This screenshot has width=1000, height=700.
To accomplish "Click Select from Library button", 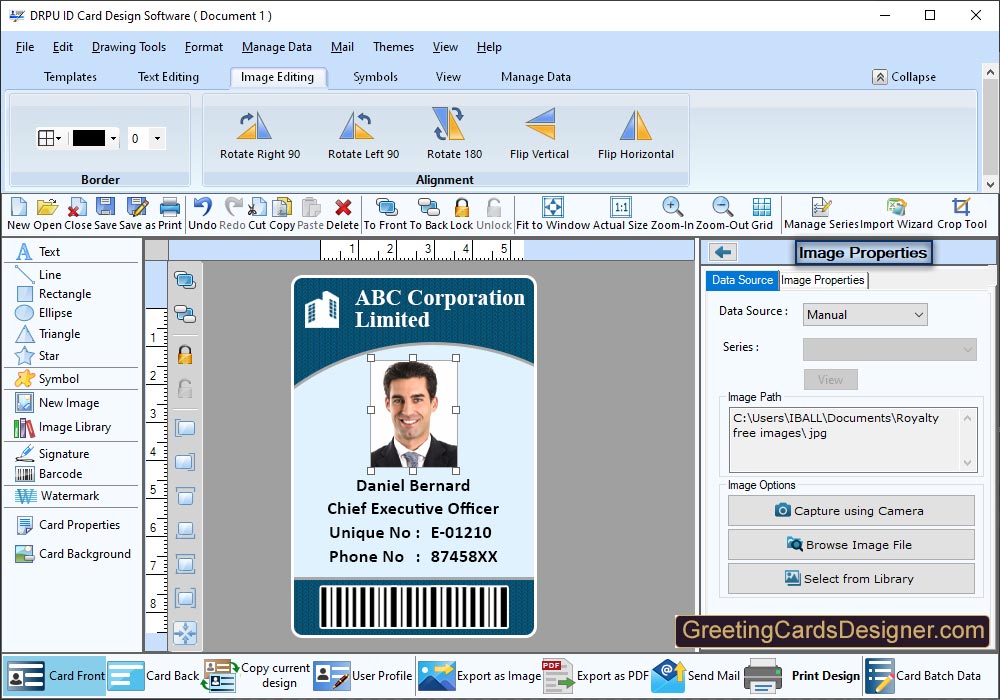I will [x=851, y=579].
